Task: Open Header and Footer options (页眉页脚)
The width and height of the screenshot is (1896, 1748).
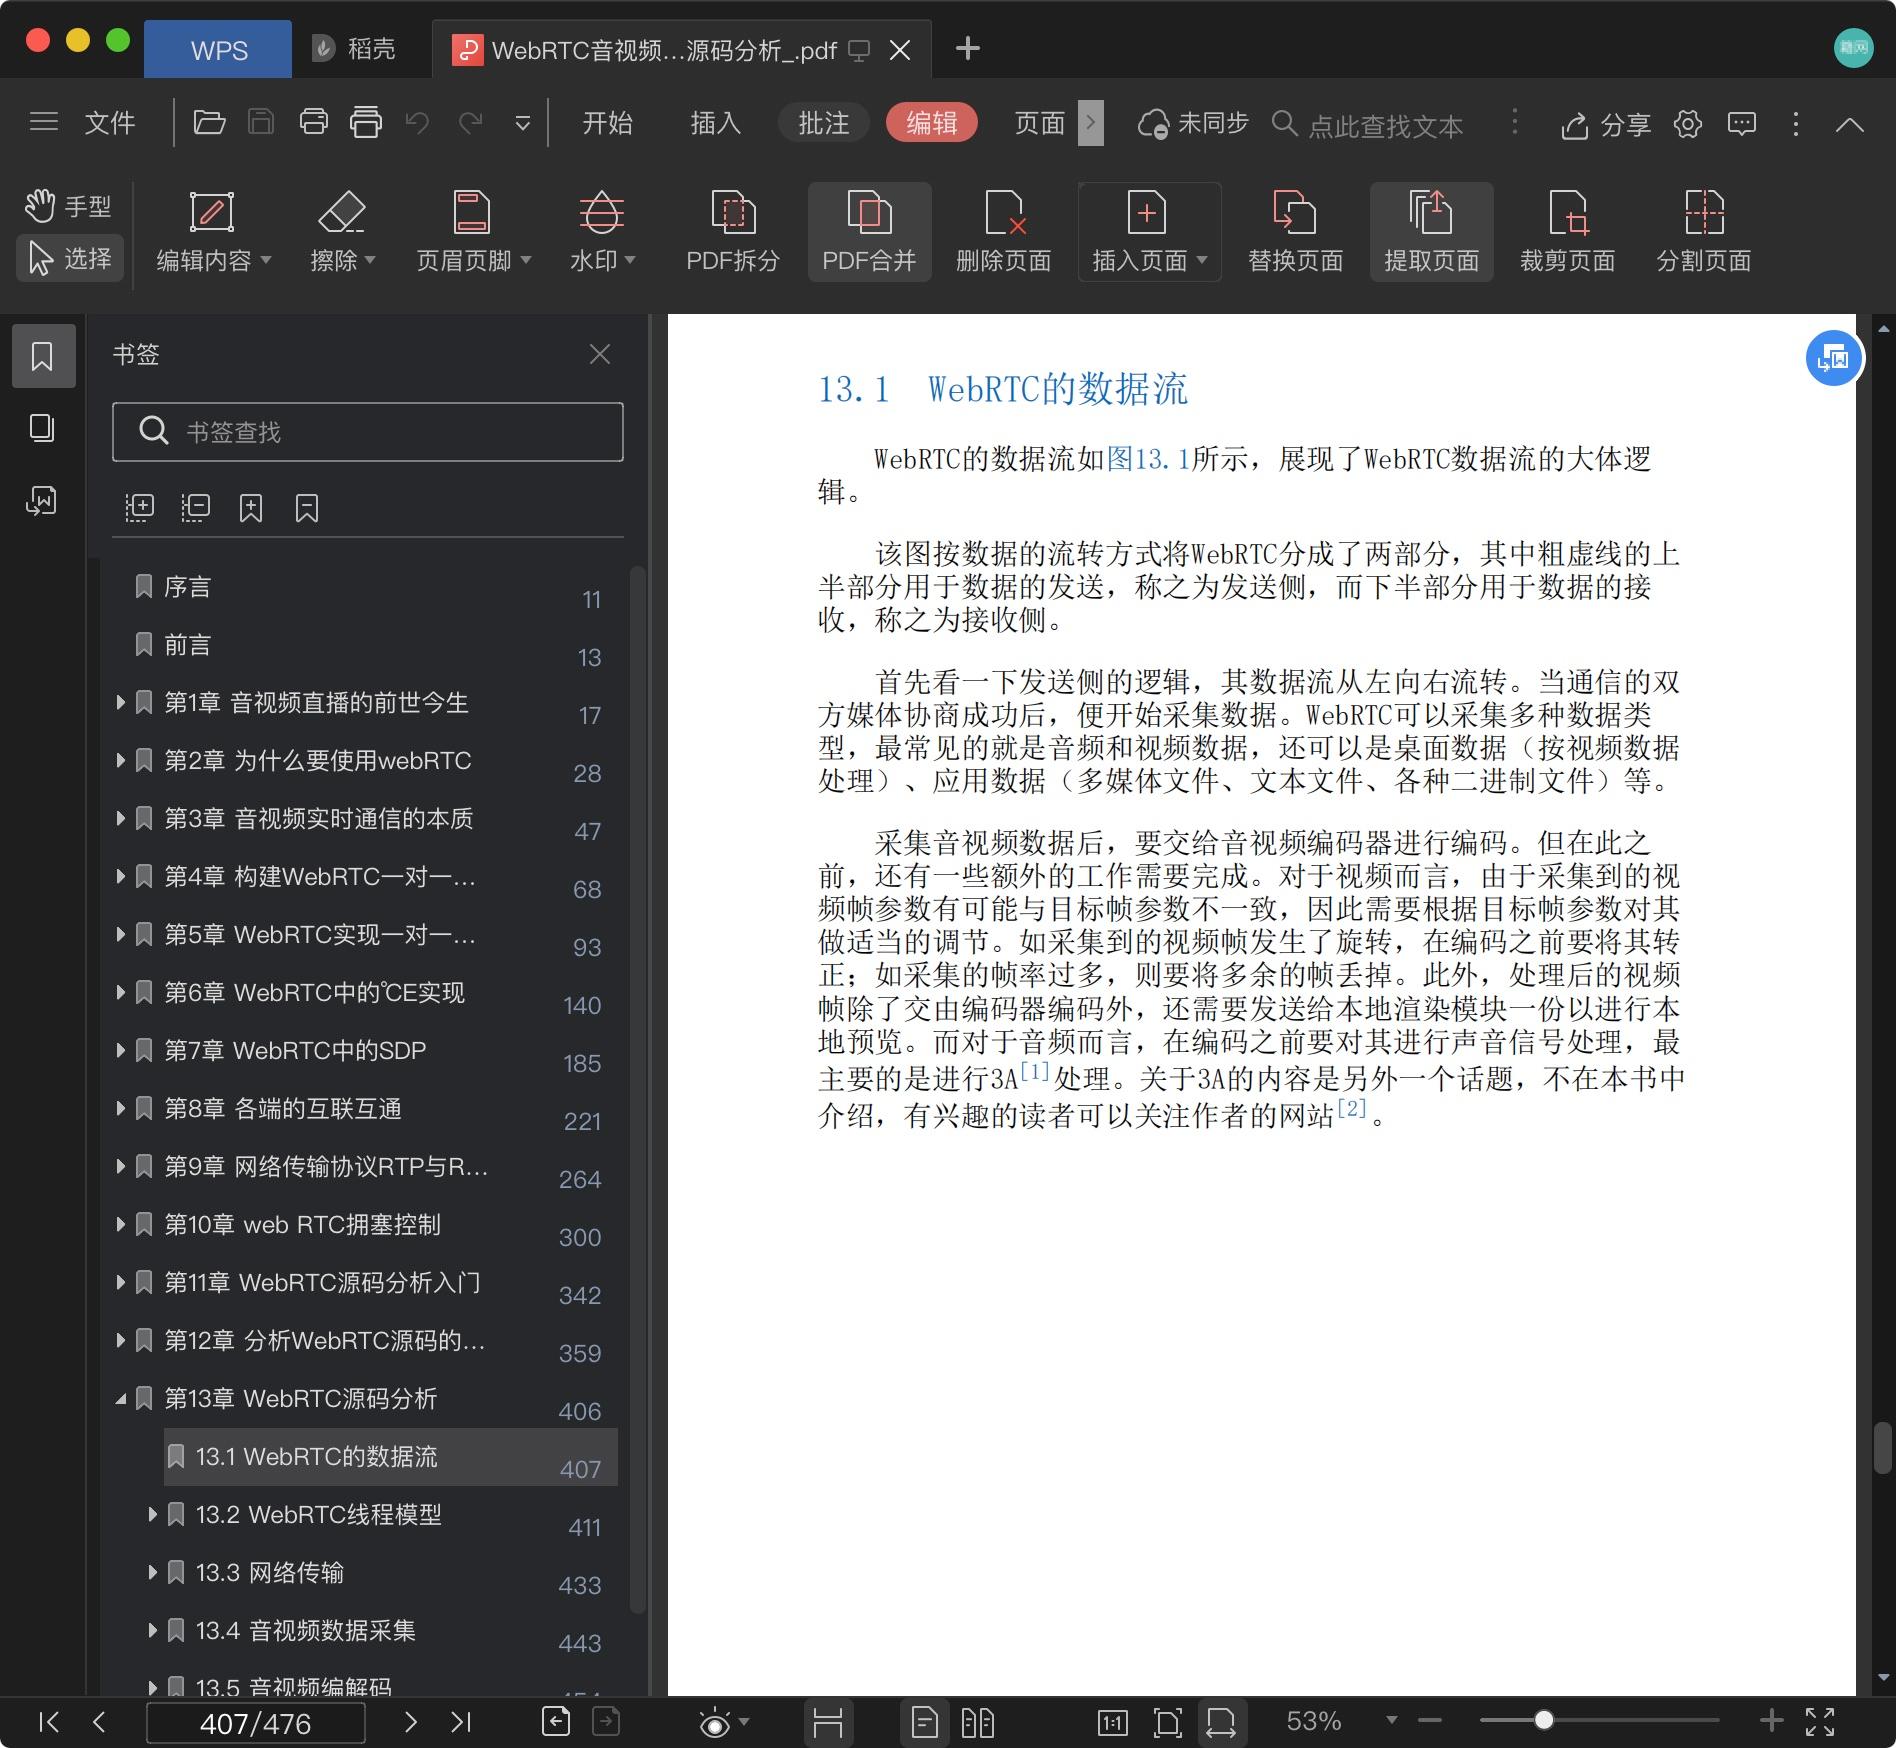Action: (473, 232)
